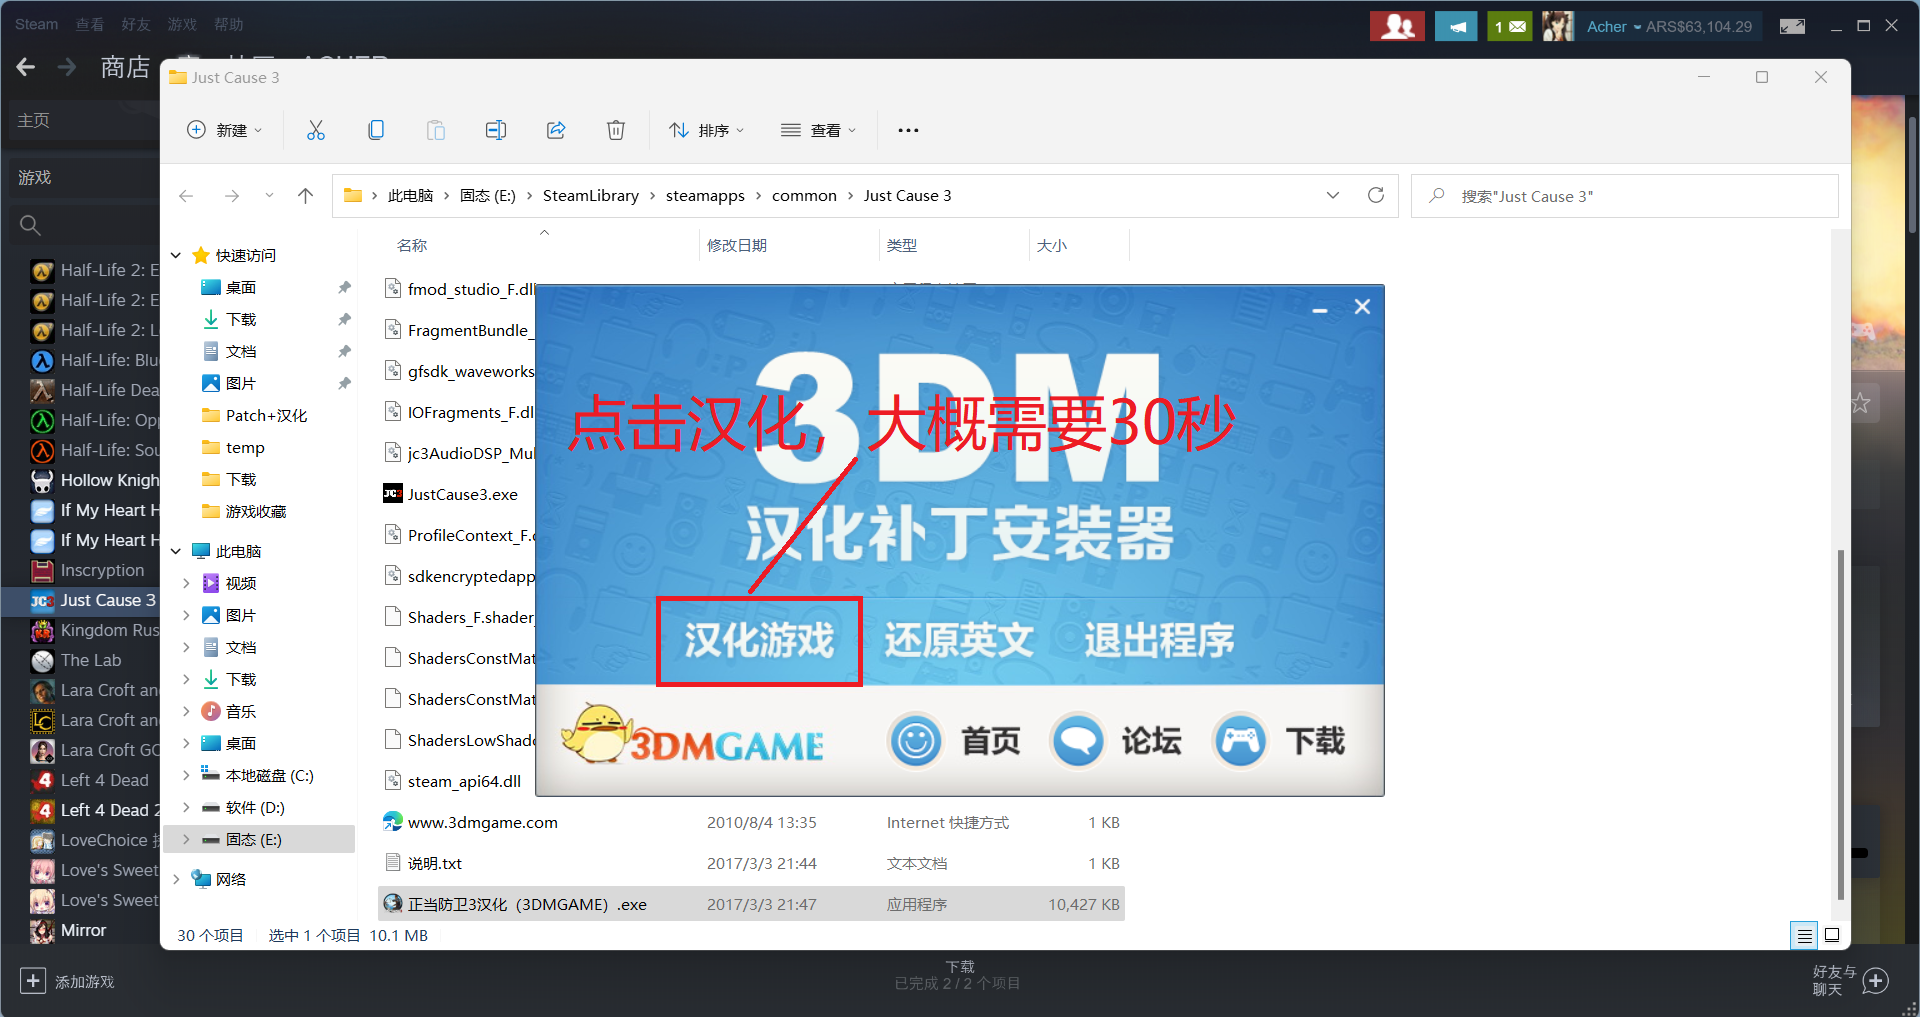Image resolution: width=1920 pixels, height=1017 pixels.
Task: Click the Share icon in Explorer toolbar
Action: [556, 130]
